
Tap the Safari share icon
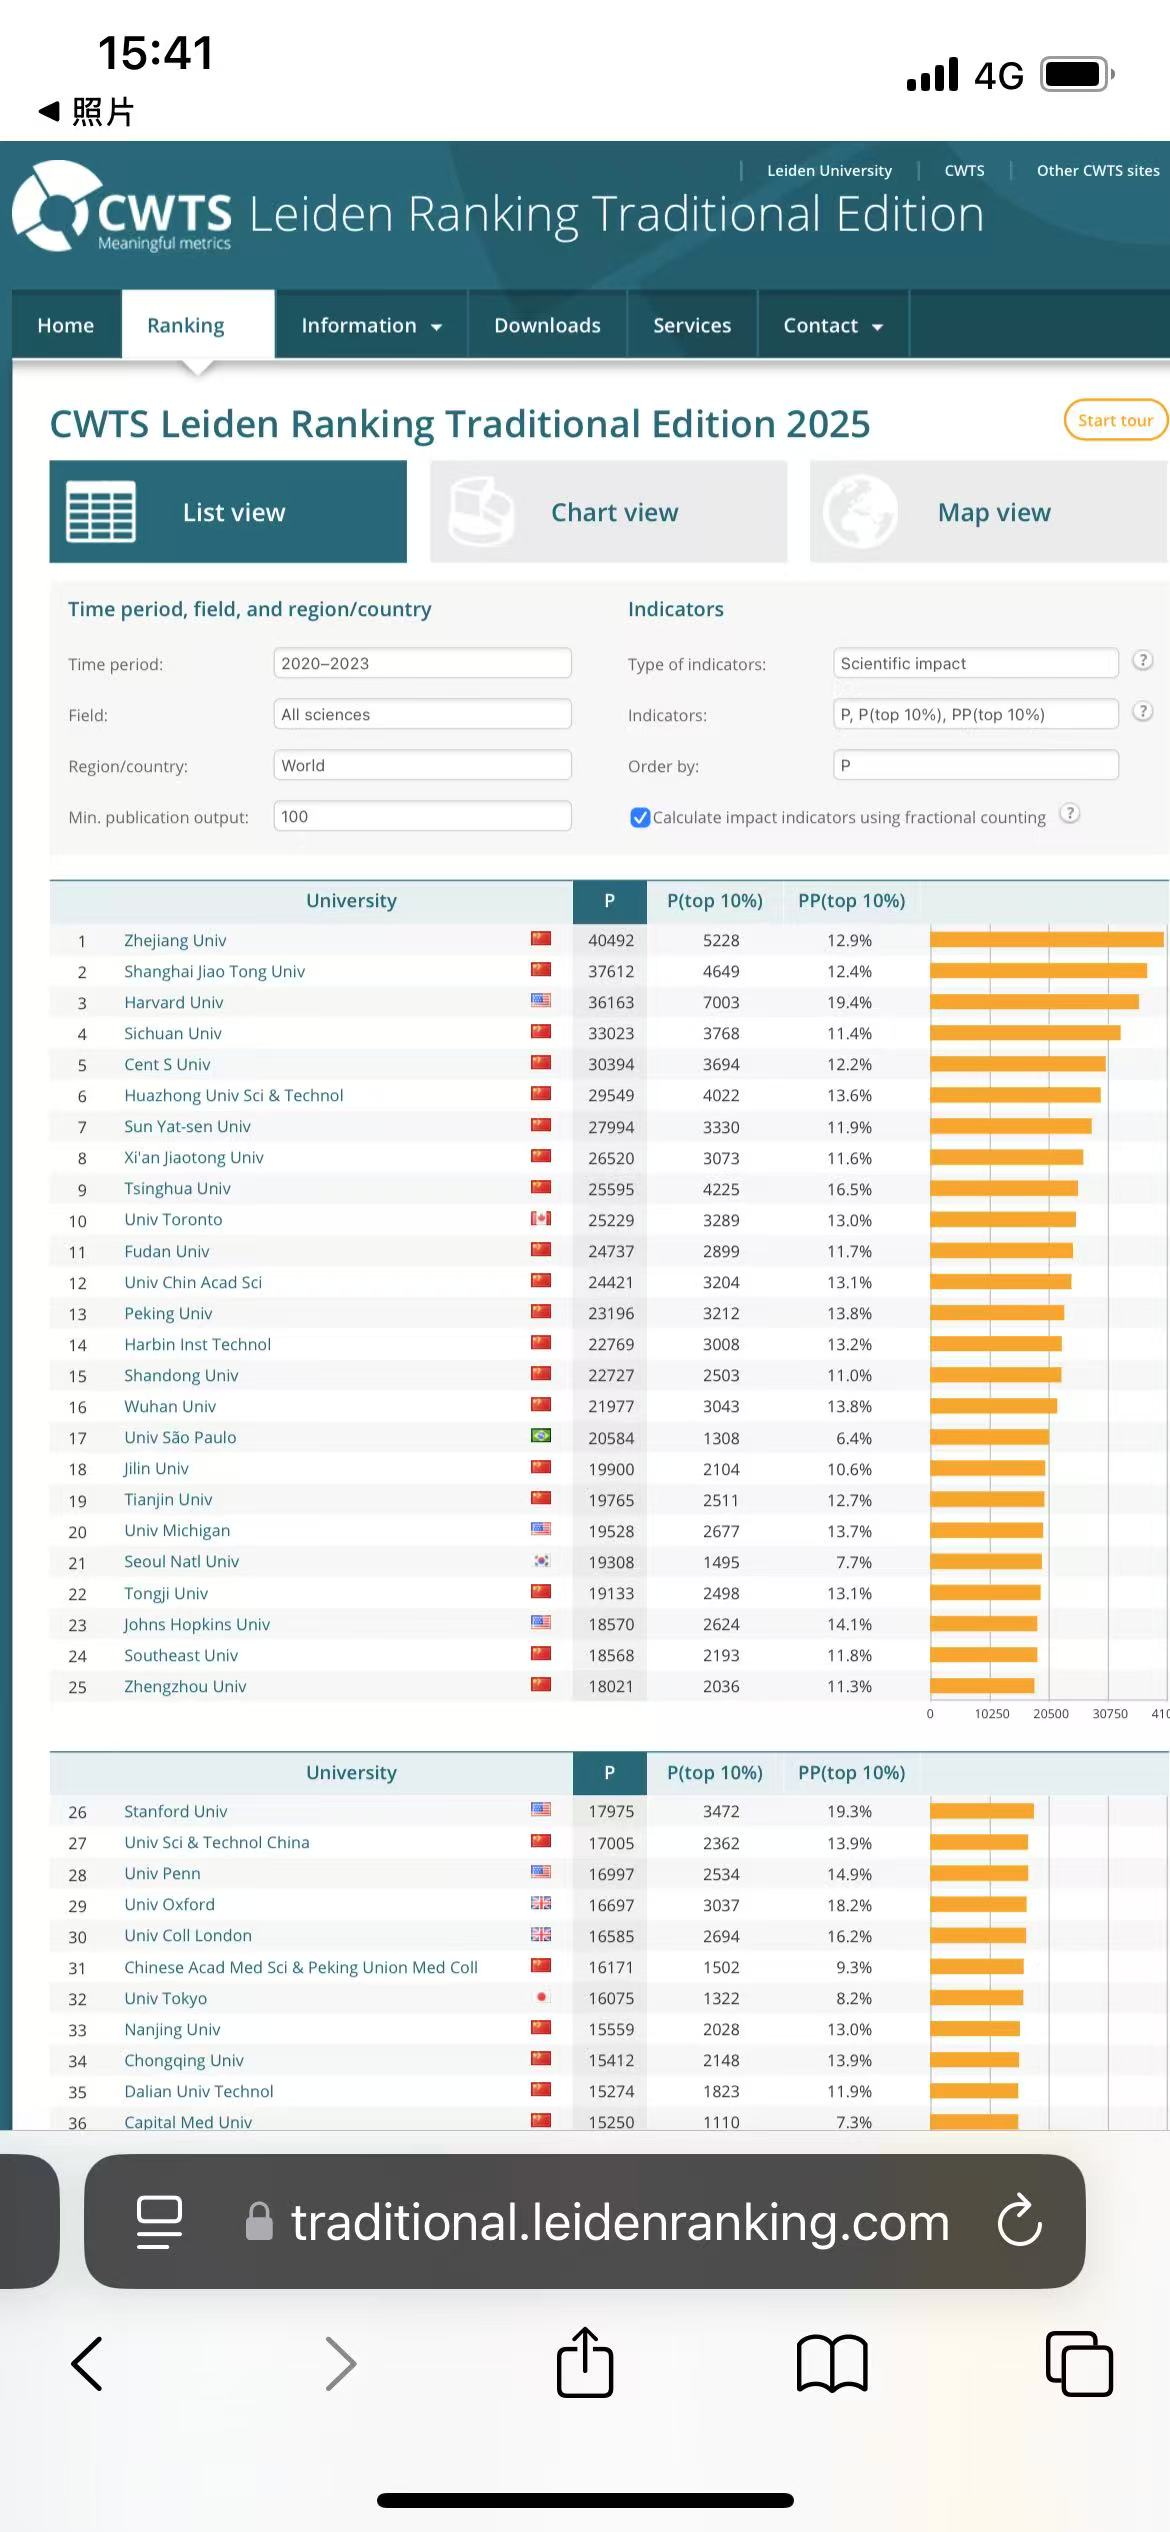[585, 2363]
